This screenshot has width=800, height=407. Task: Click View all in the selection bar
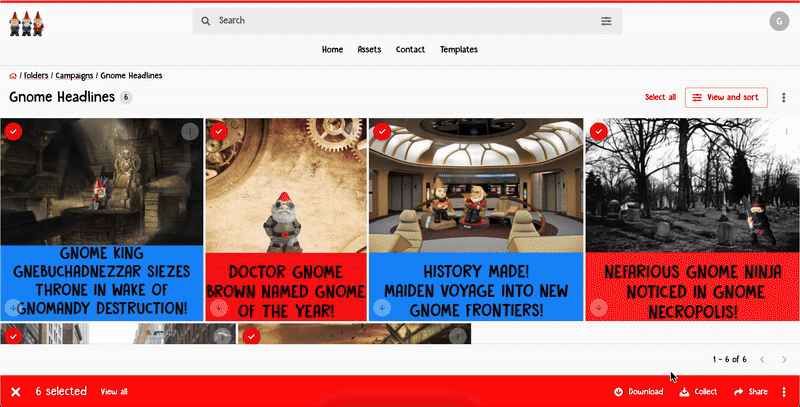pos(114,392)
